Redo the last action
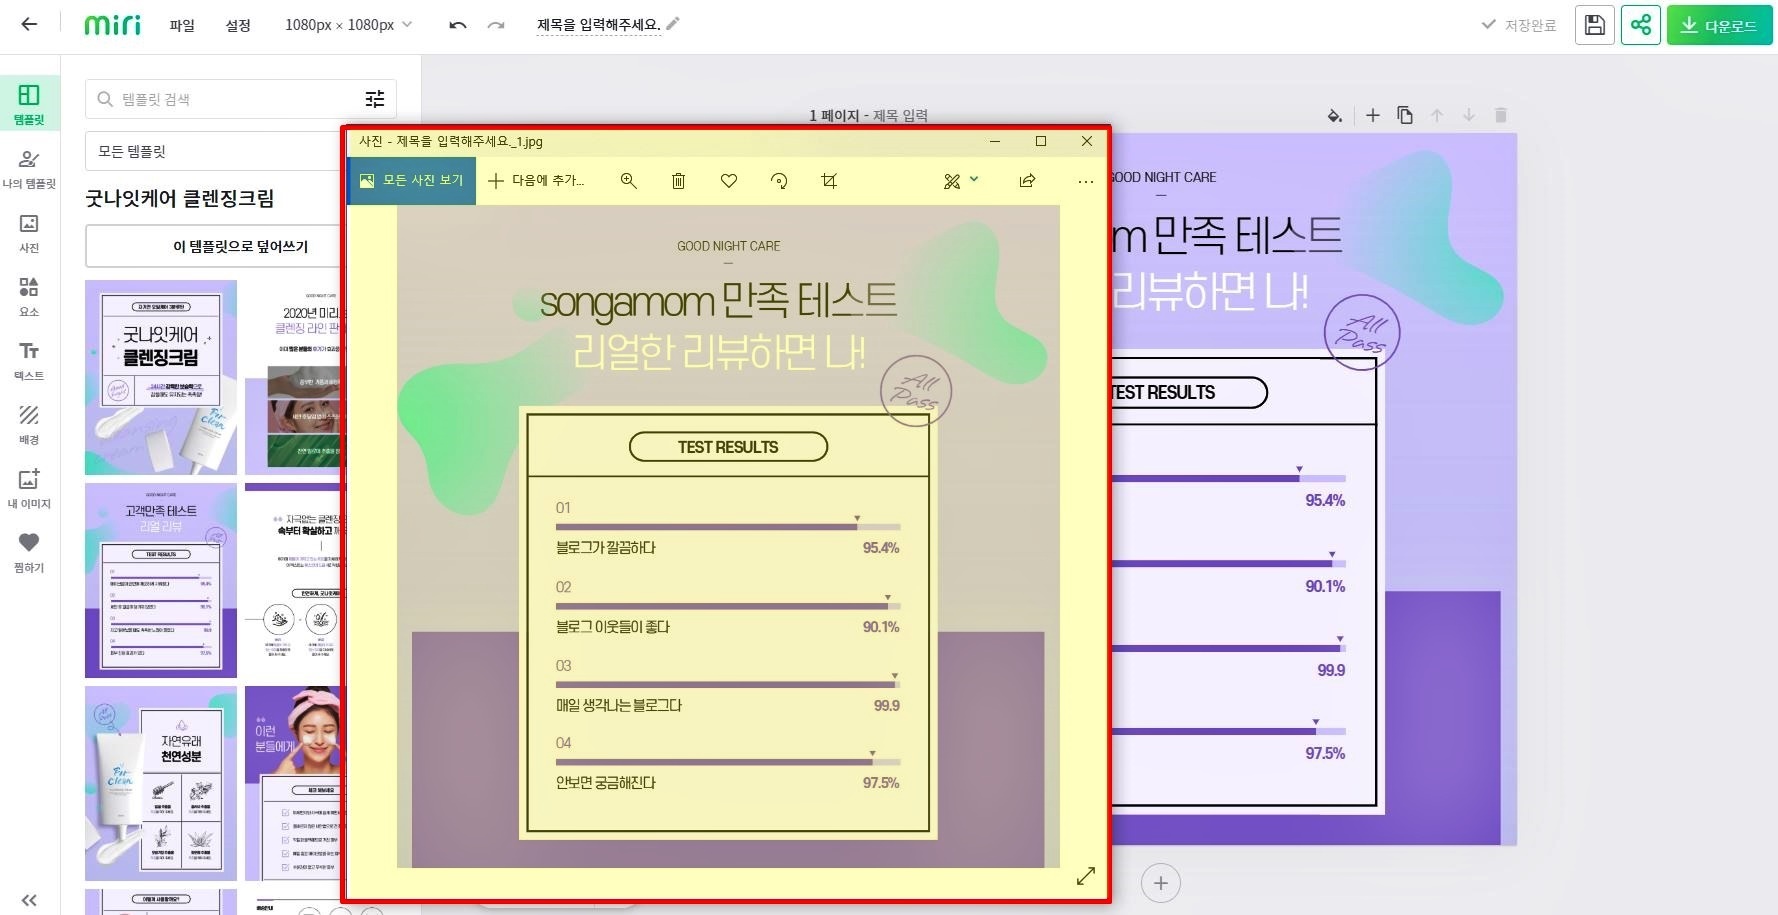 click(x=496, y=25)
